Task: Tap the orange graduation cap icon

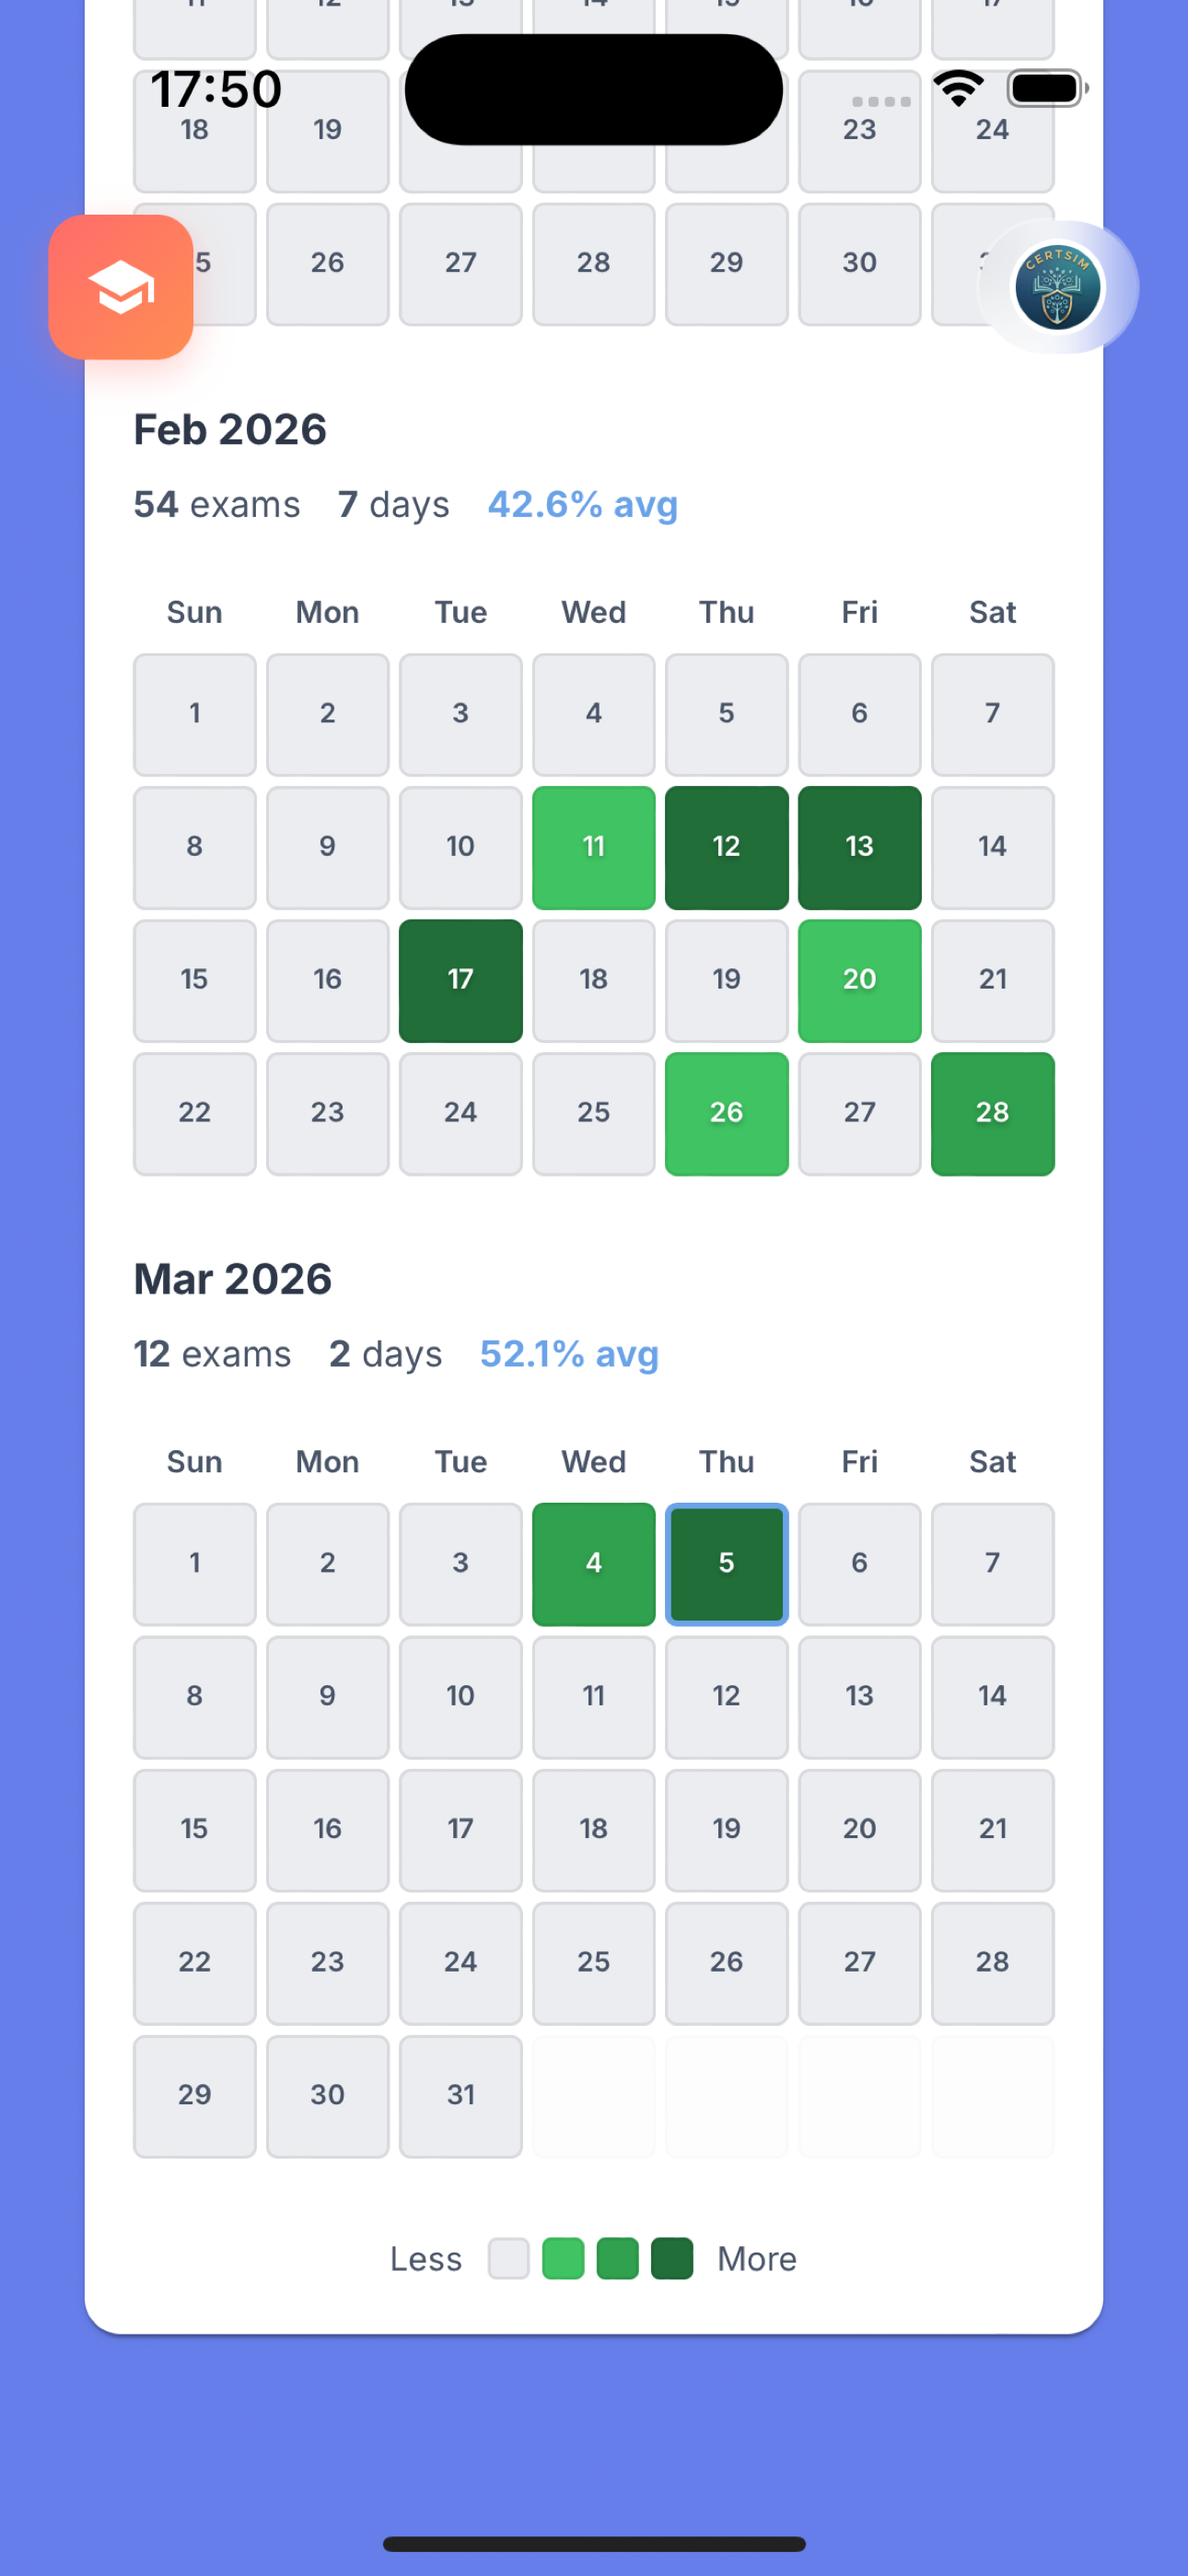Action: [x=121, y=287]
